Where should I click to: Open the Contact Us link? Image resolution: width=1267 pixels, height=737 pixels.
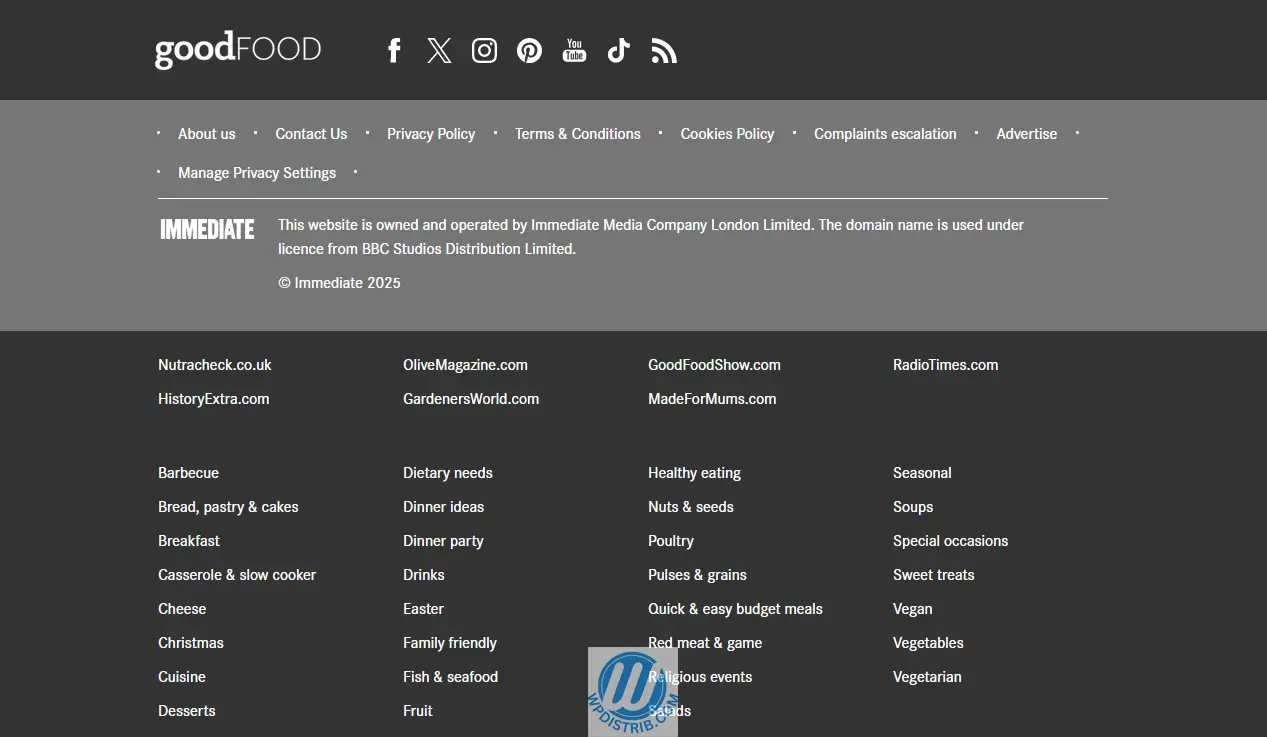[311, 134]
